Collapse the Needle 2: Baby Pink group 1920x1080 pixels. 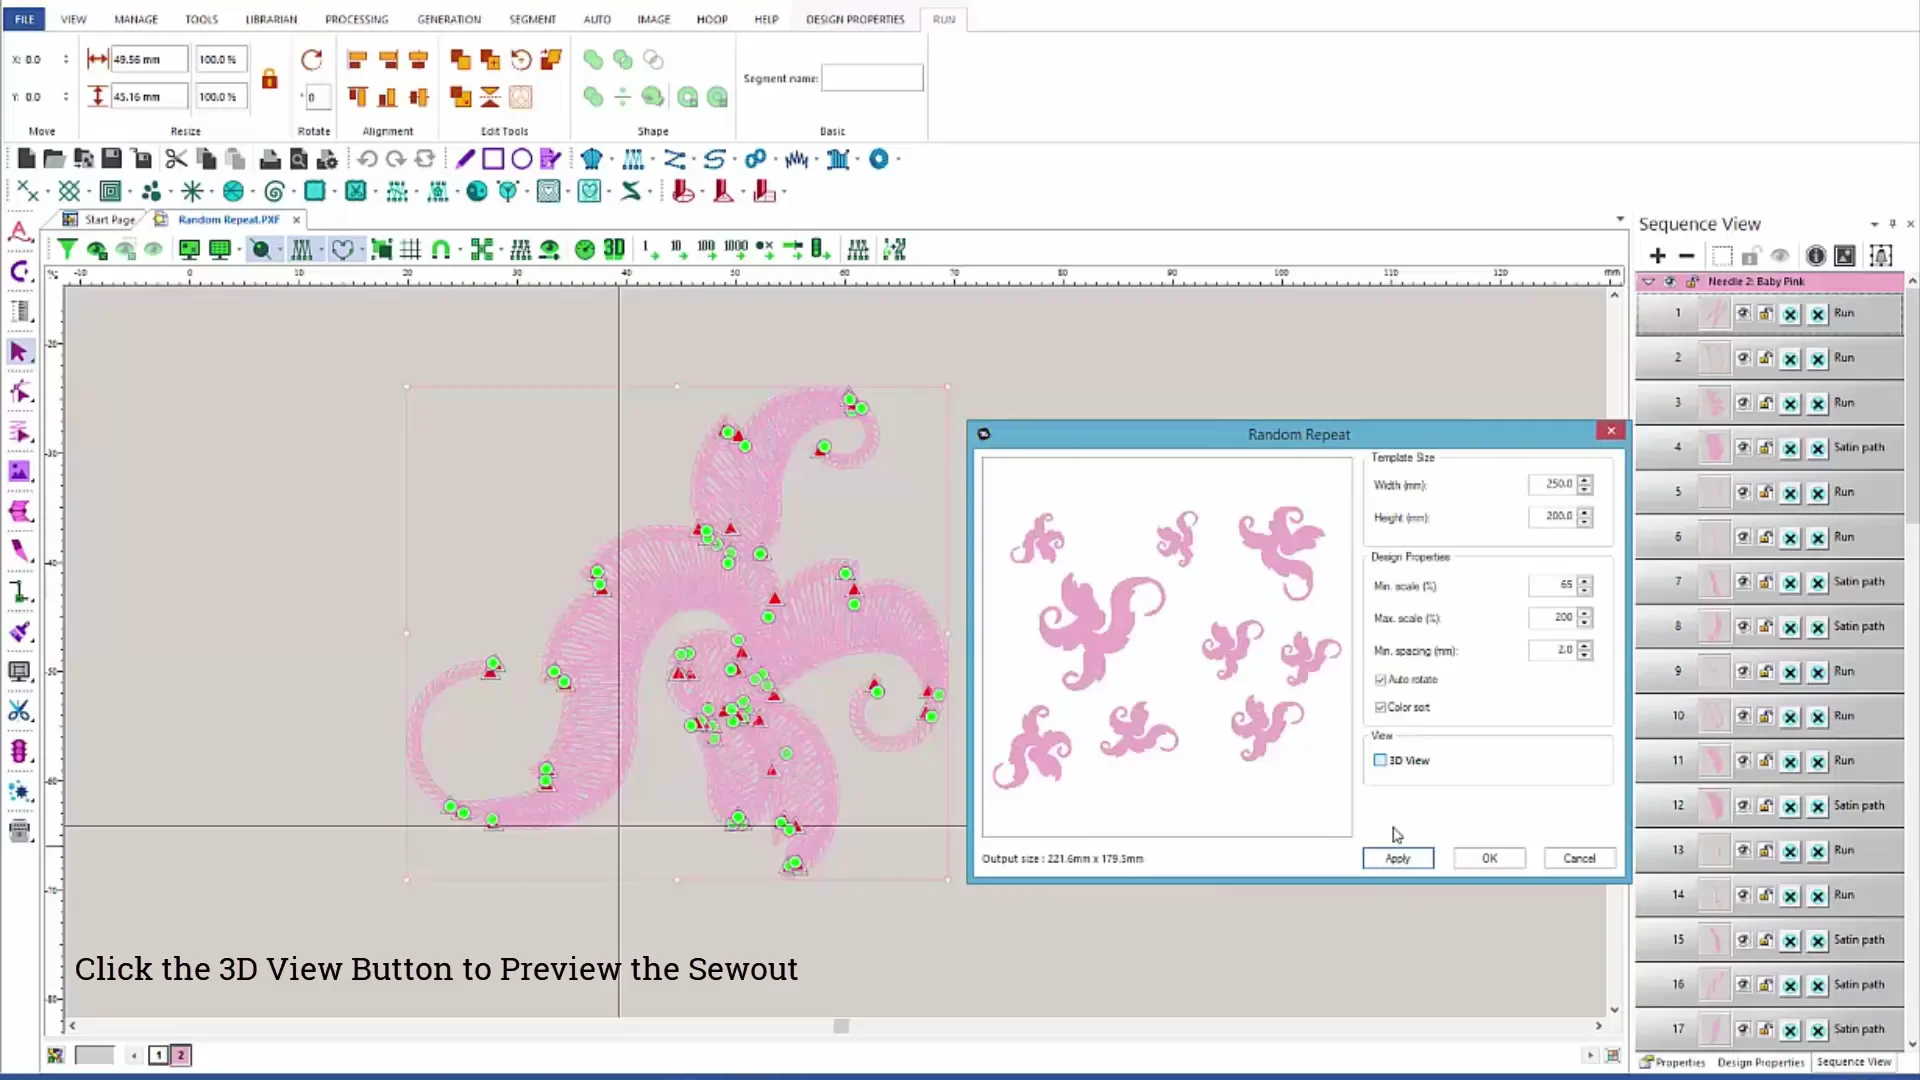click(x=1648, y=281)
